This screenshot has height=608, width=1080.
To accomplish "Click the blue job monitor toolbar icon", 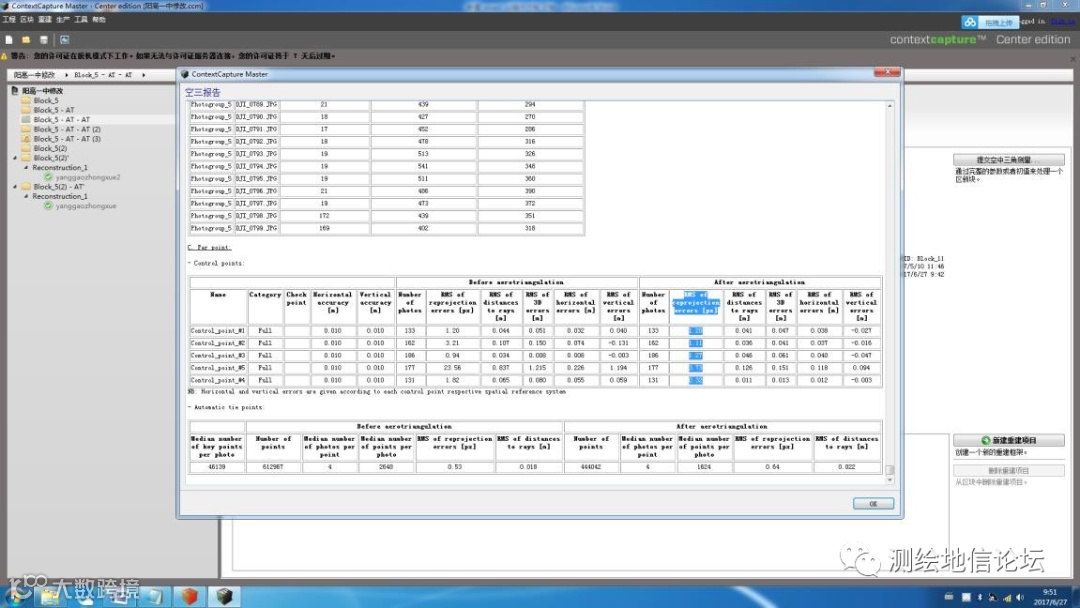I will tap(64, 40).
